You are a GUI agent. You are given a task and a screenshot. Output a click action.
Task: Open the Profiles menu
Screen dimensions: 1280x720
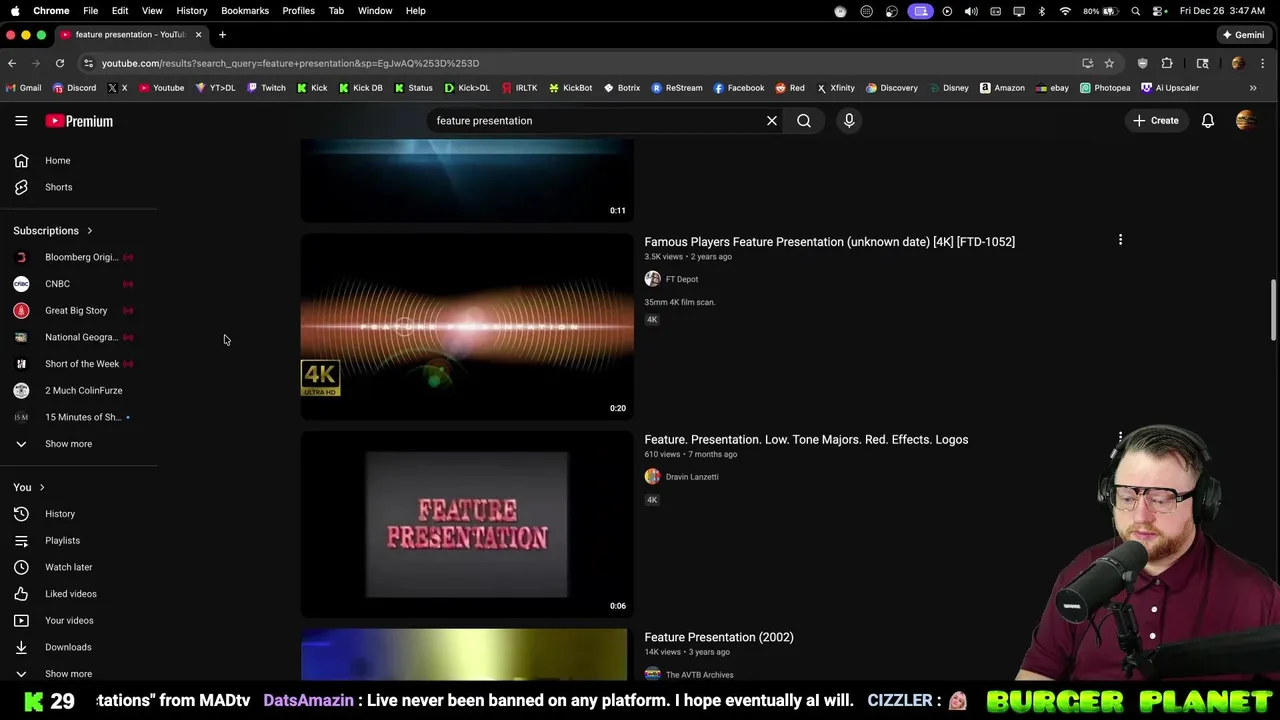click(298, 11)
